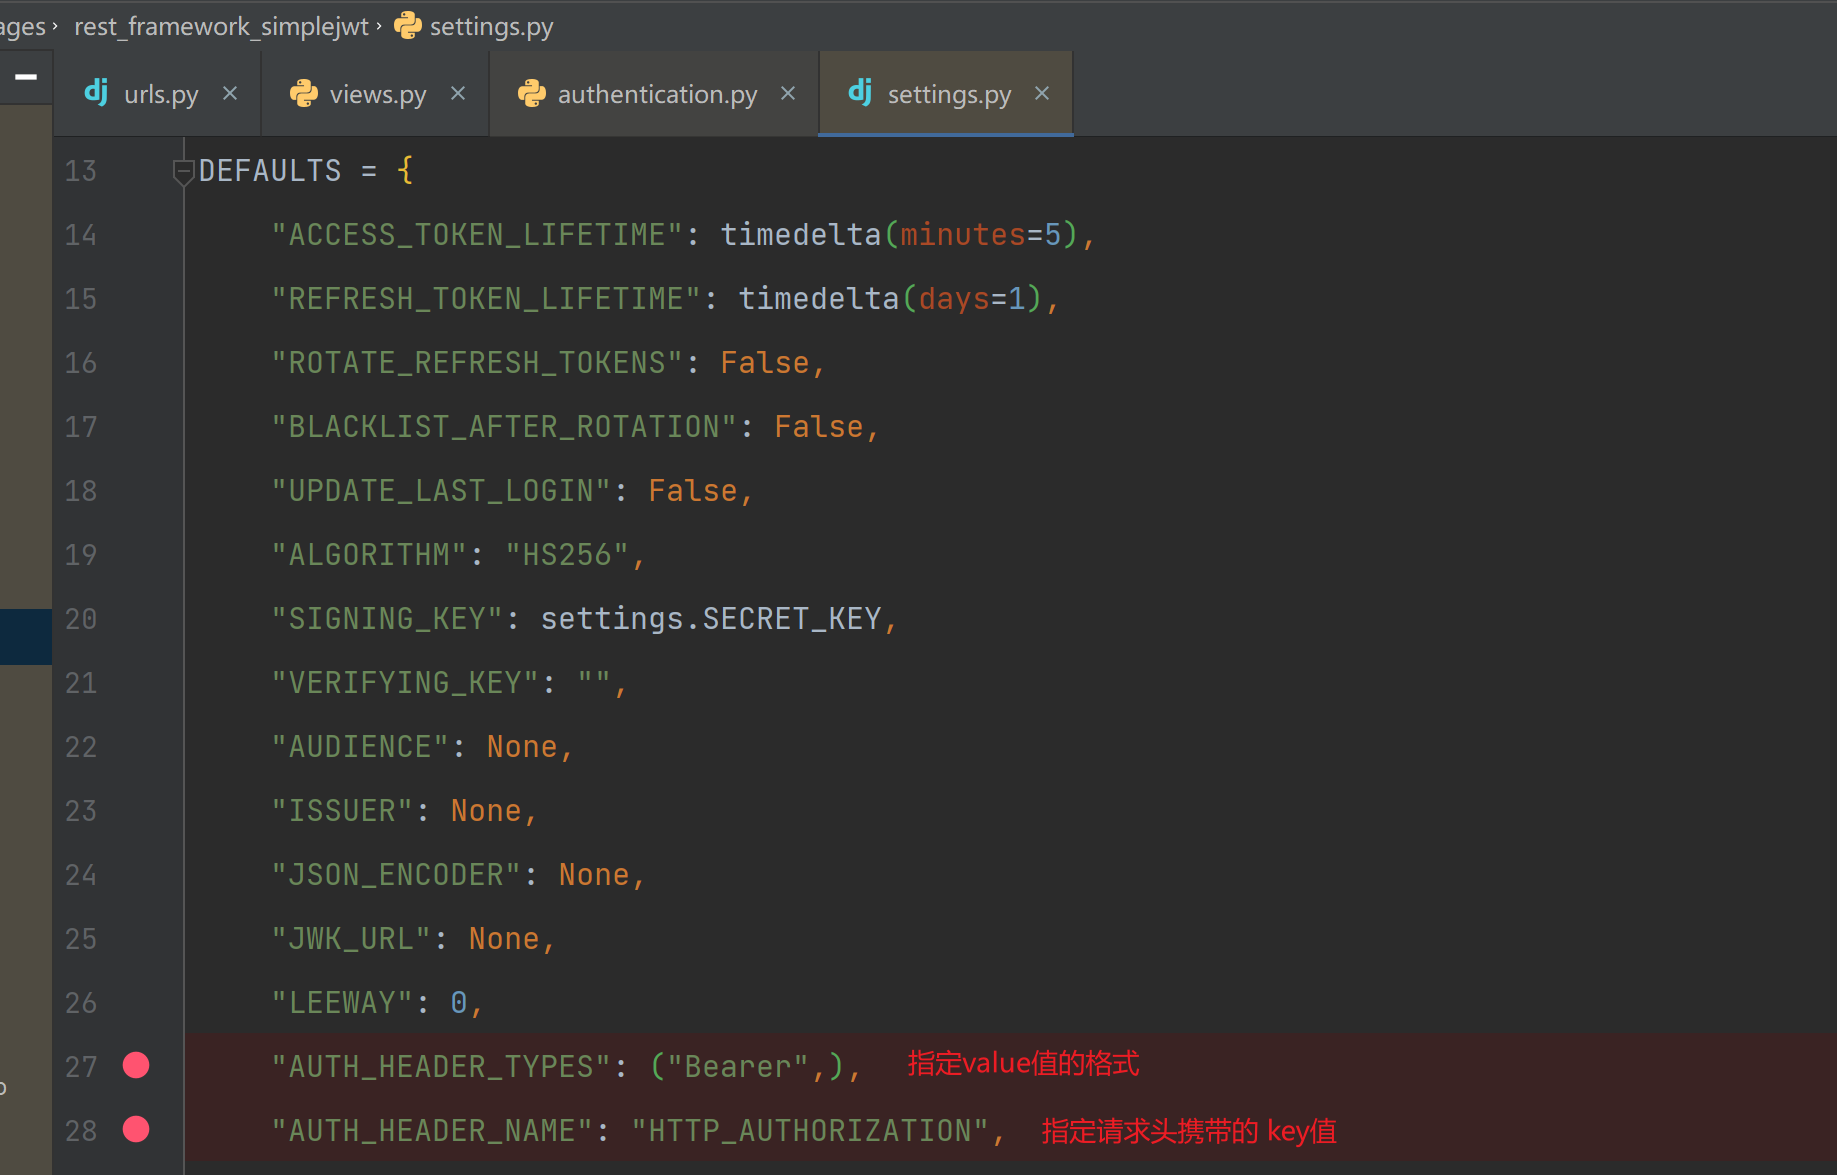Close the urls.py tab
The height and width of the screenshot is (1175, 1837).
[230, 93]
